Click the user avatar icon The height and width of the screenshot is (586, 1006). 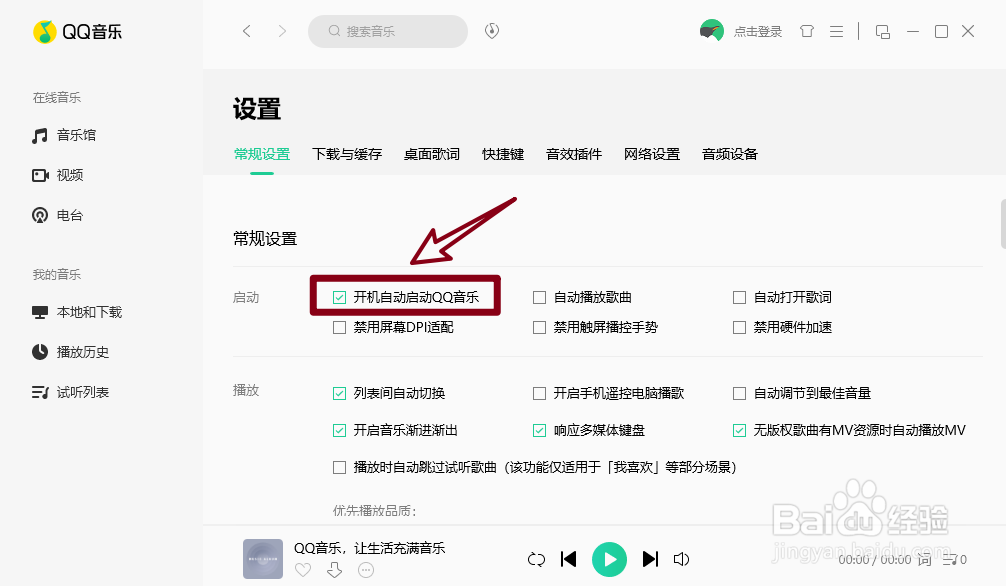click(712, 31)
